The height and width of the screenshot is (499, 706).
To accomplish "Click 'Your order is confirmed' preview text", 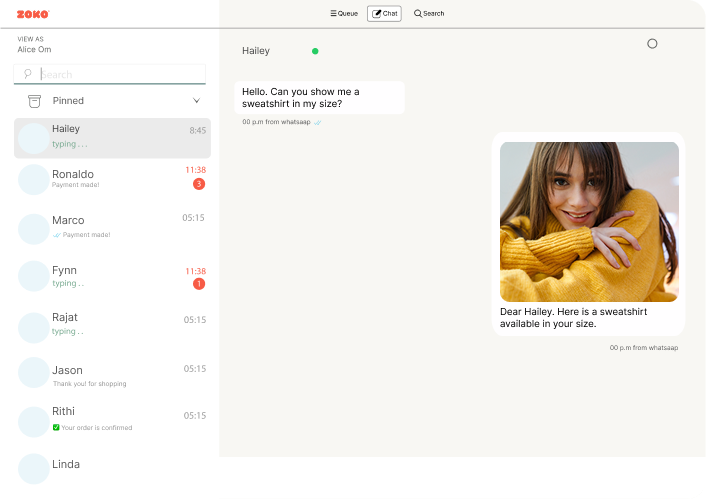I will pos(97,427).
